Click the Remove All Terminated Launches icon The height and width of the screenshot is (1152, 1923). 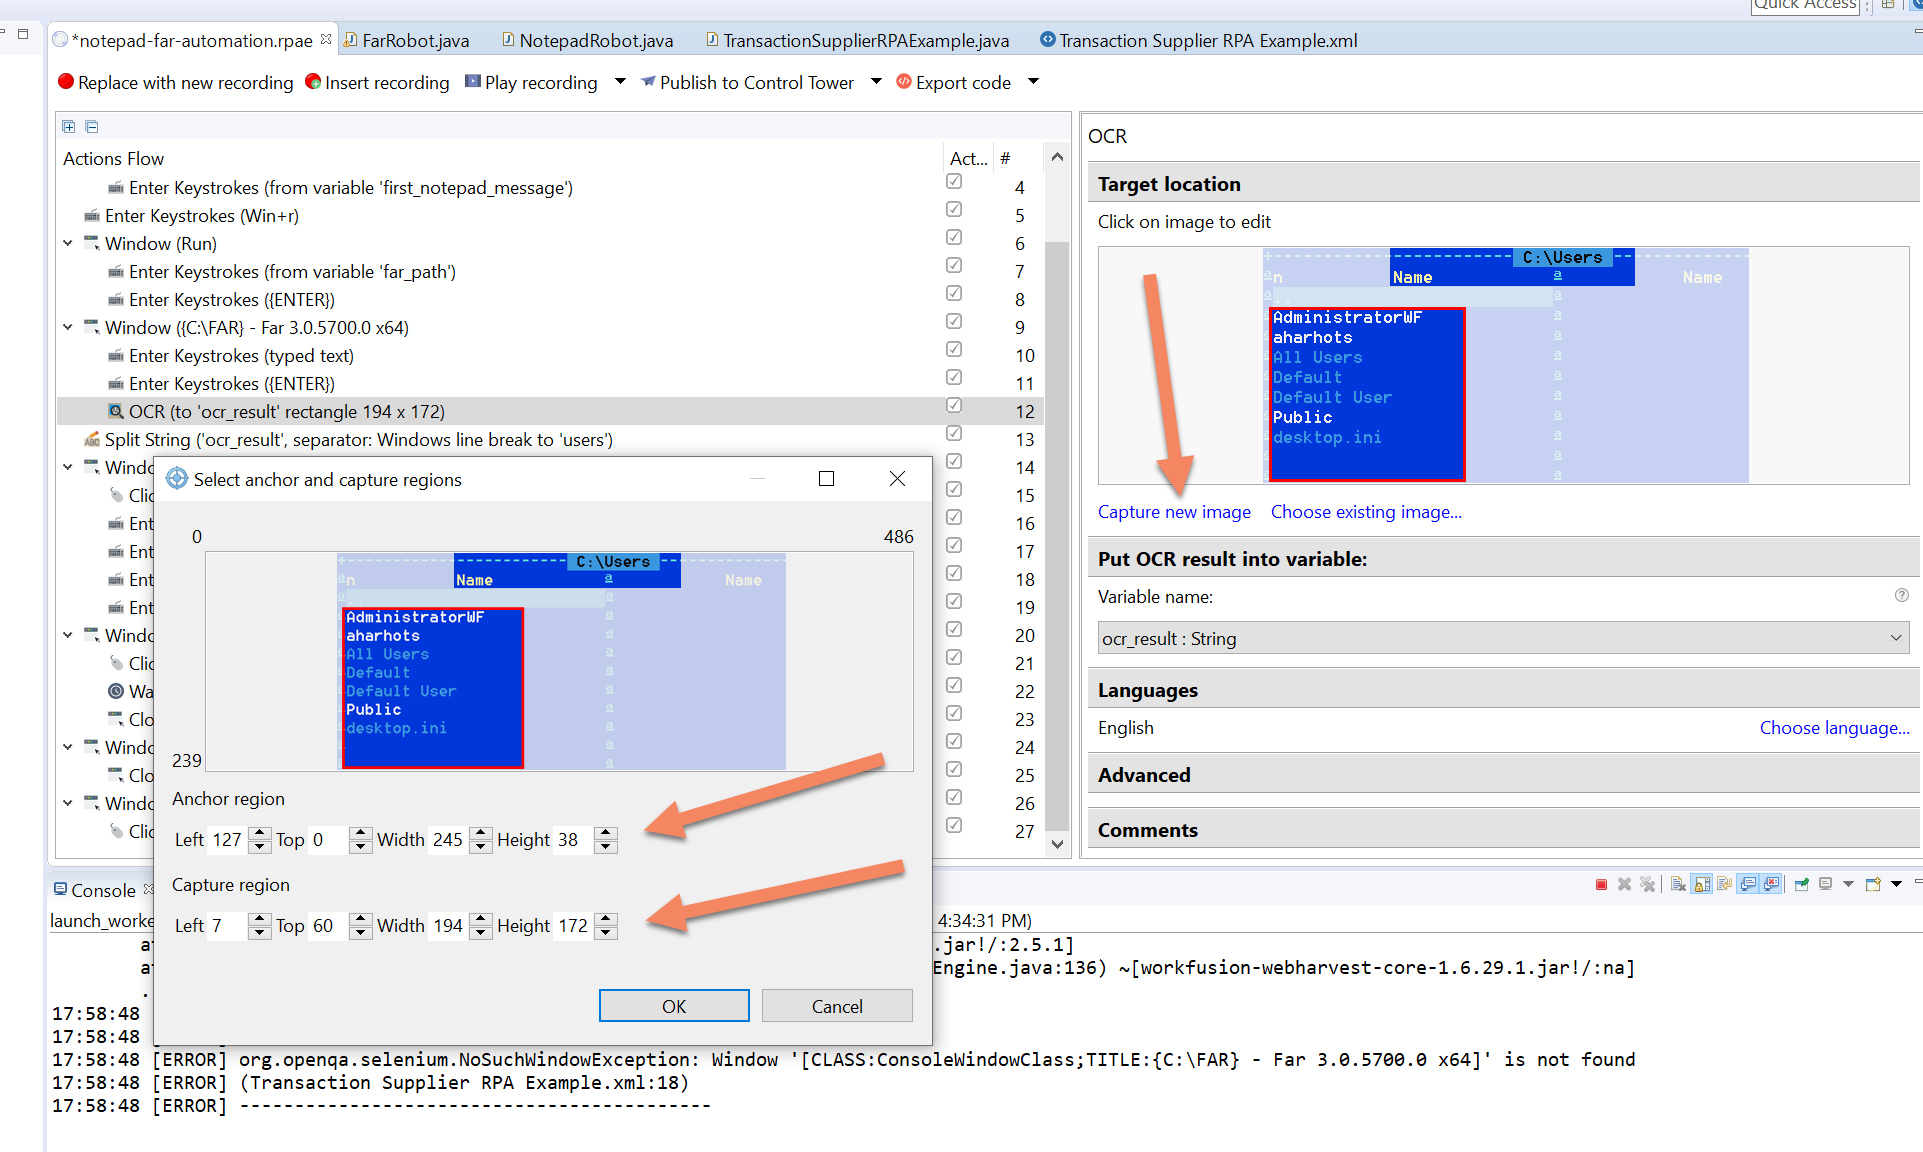pos(1647,884)
